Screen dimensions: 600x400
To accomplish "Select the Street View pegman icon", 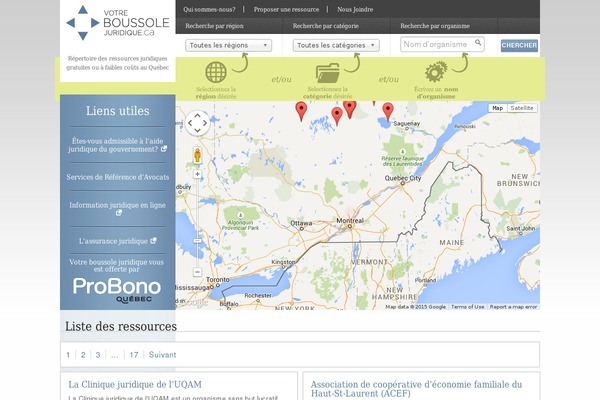I will [197, 155].
